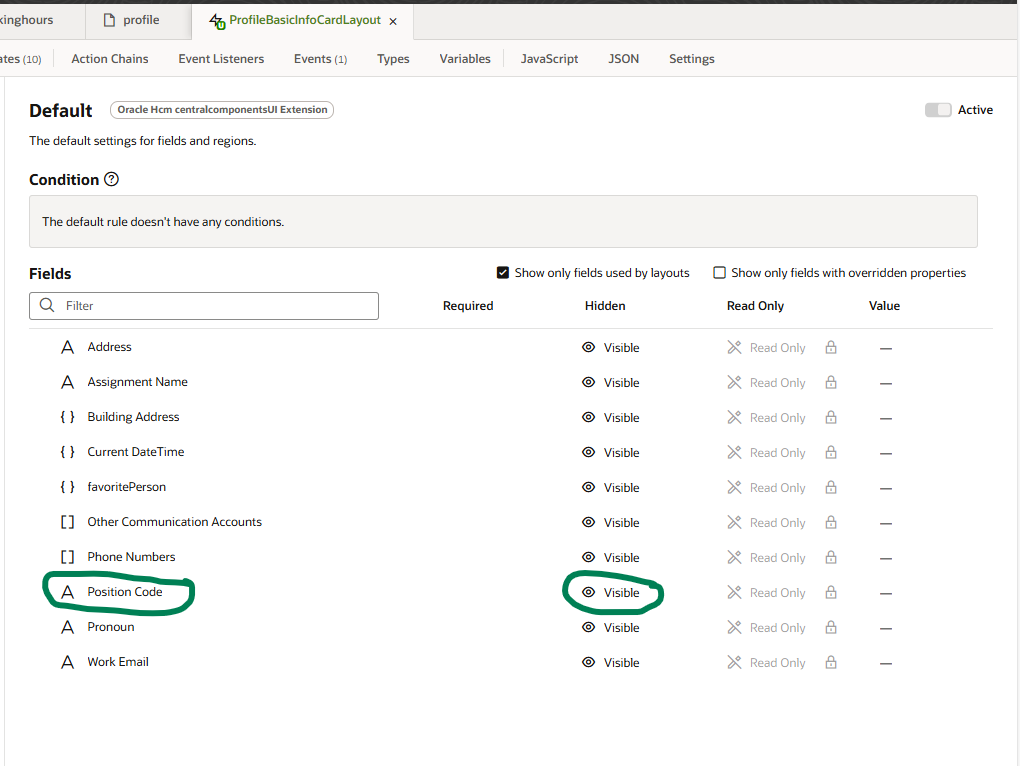
Task: Click lock icon in favoritePerson row
Action: coord(831,488)
